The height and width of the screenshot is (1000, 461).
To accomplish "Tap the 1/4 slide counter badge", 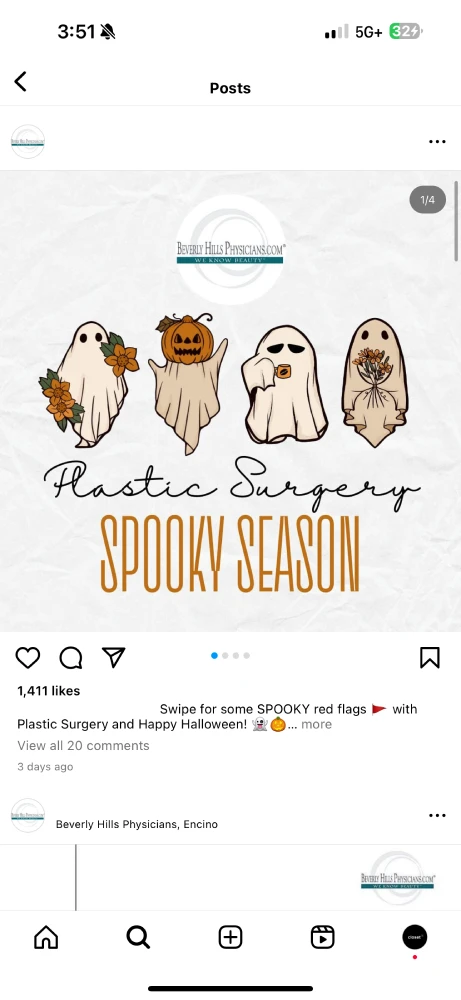I will click(x=427, y=200).
